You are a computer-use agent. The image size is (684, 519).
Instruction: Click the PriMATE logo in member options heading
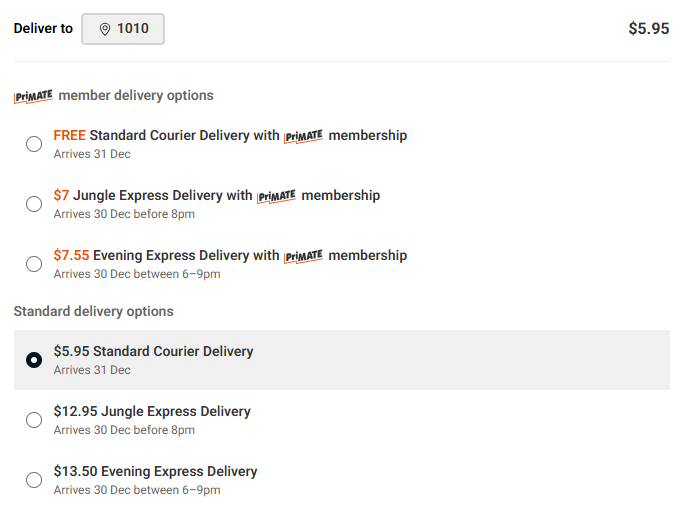click(33, 96)
